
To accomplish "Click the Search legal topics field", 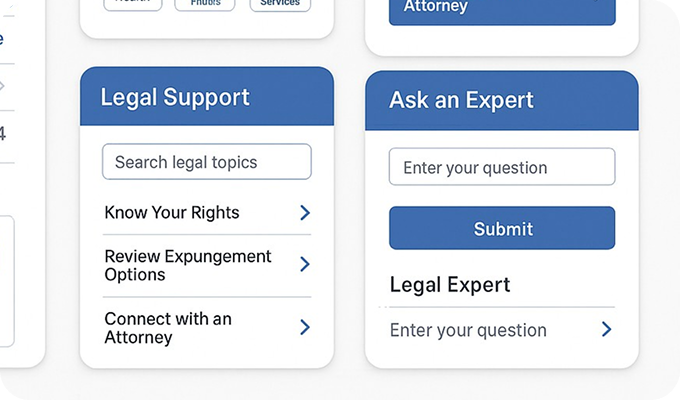I will pyautogui.click(x=207, y=162).
